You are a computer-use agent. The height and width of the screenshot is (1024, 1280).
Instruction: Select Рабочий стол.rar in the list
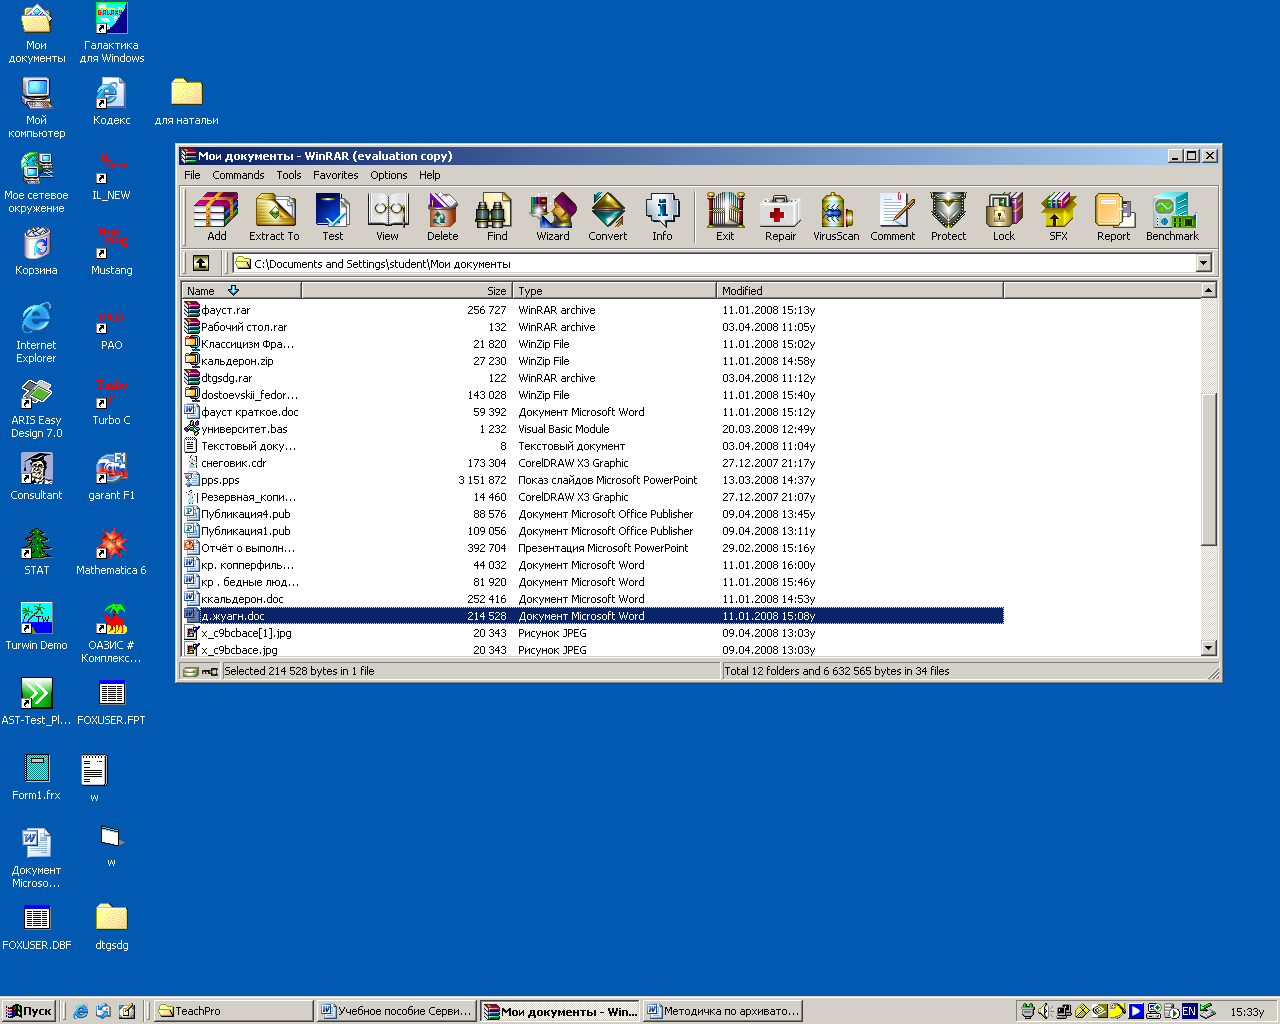coord(593,327)
